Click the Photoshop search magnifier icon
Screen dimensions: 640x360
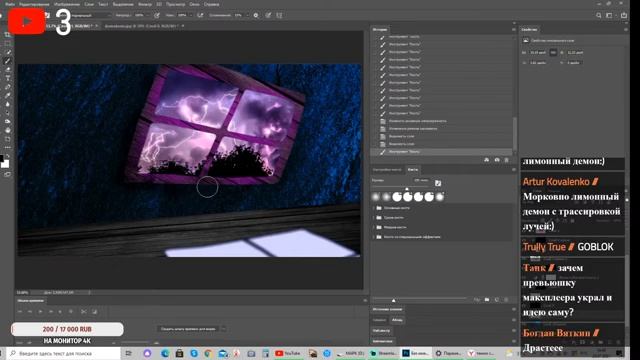tap(598, 16)
